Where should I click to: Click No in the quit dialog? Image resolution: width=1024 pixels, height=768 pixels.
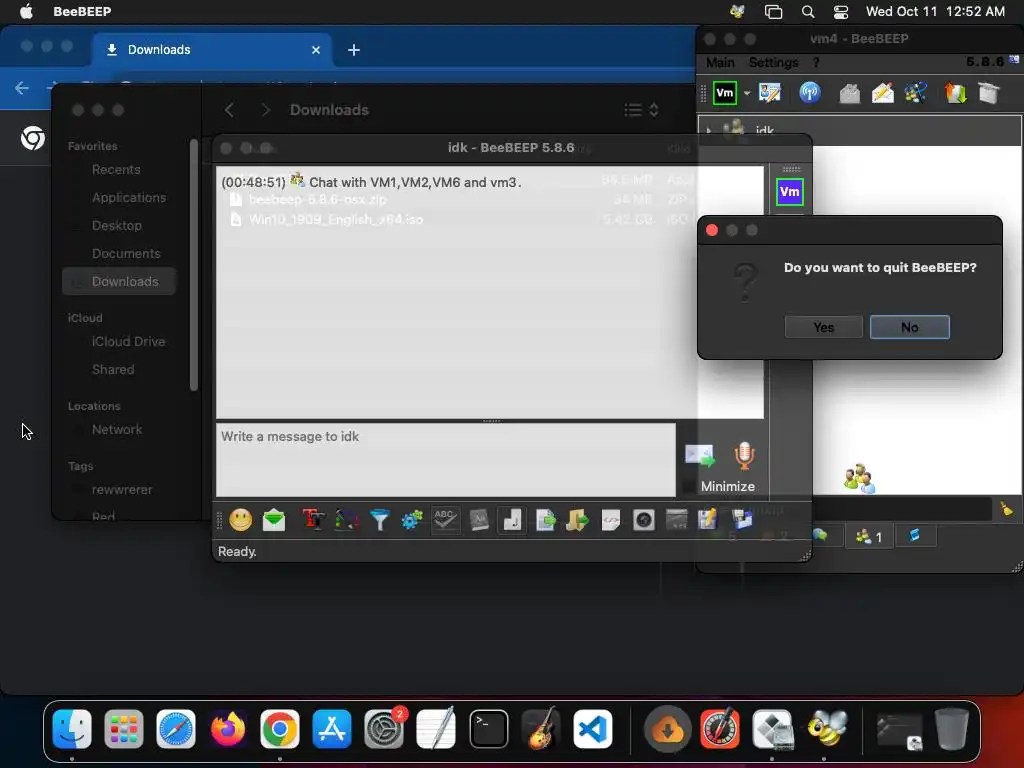(x=909, y=327)
